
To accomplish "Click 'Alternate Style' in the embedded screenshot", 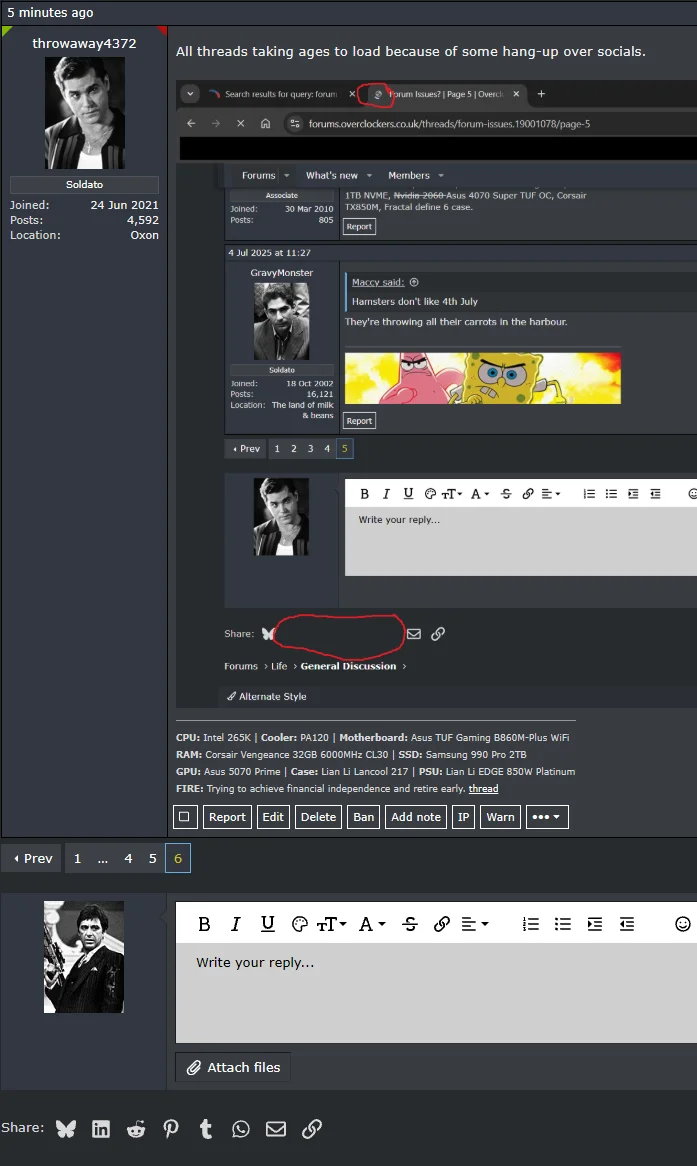I will tap(267, 696).
